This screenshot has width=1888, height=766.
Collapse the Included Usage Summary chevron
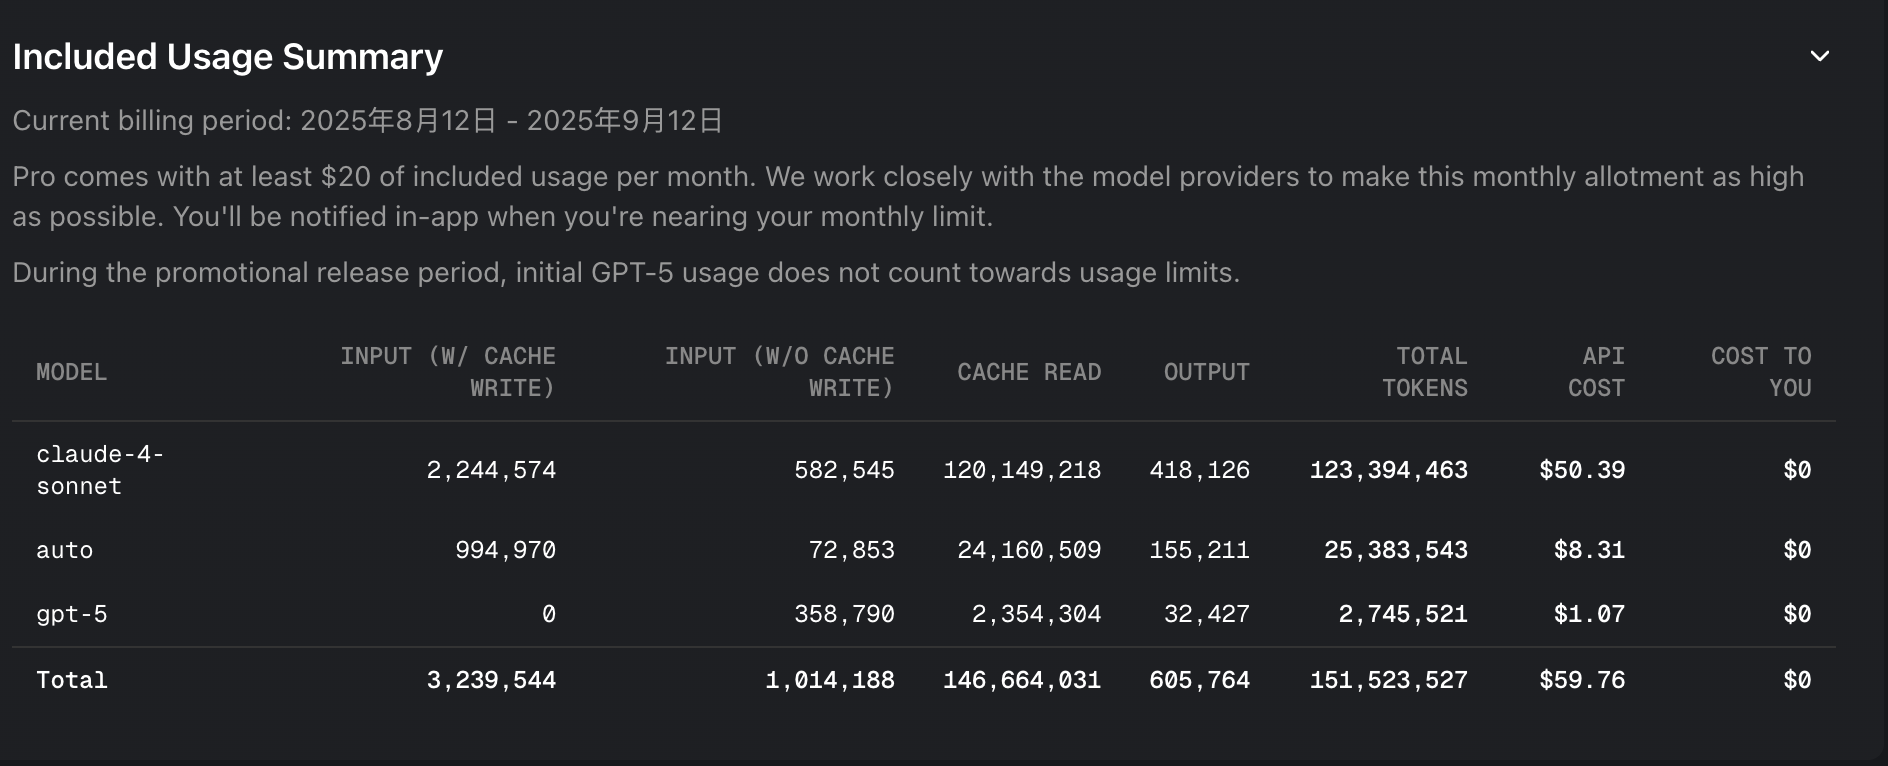1819,57
